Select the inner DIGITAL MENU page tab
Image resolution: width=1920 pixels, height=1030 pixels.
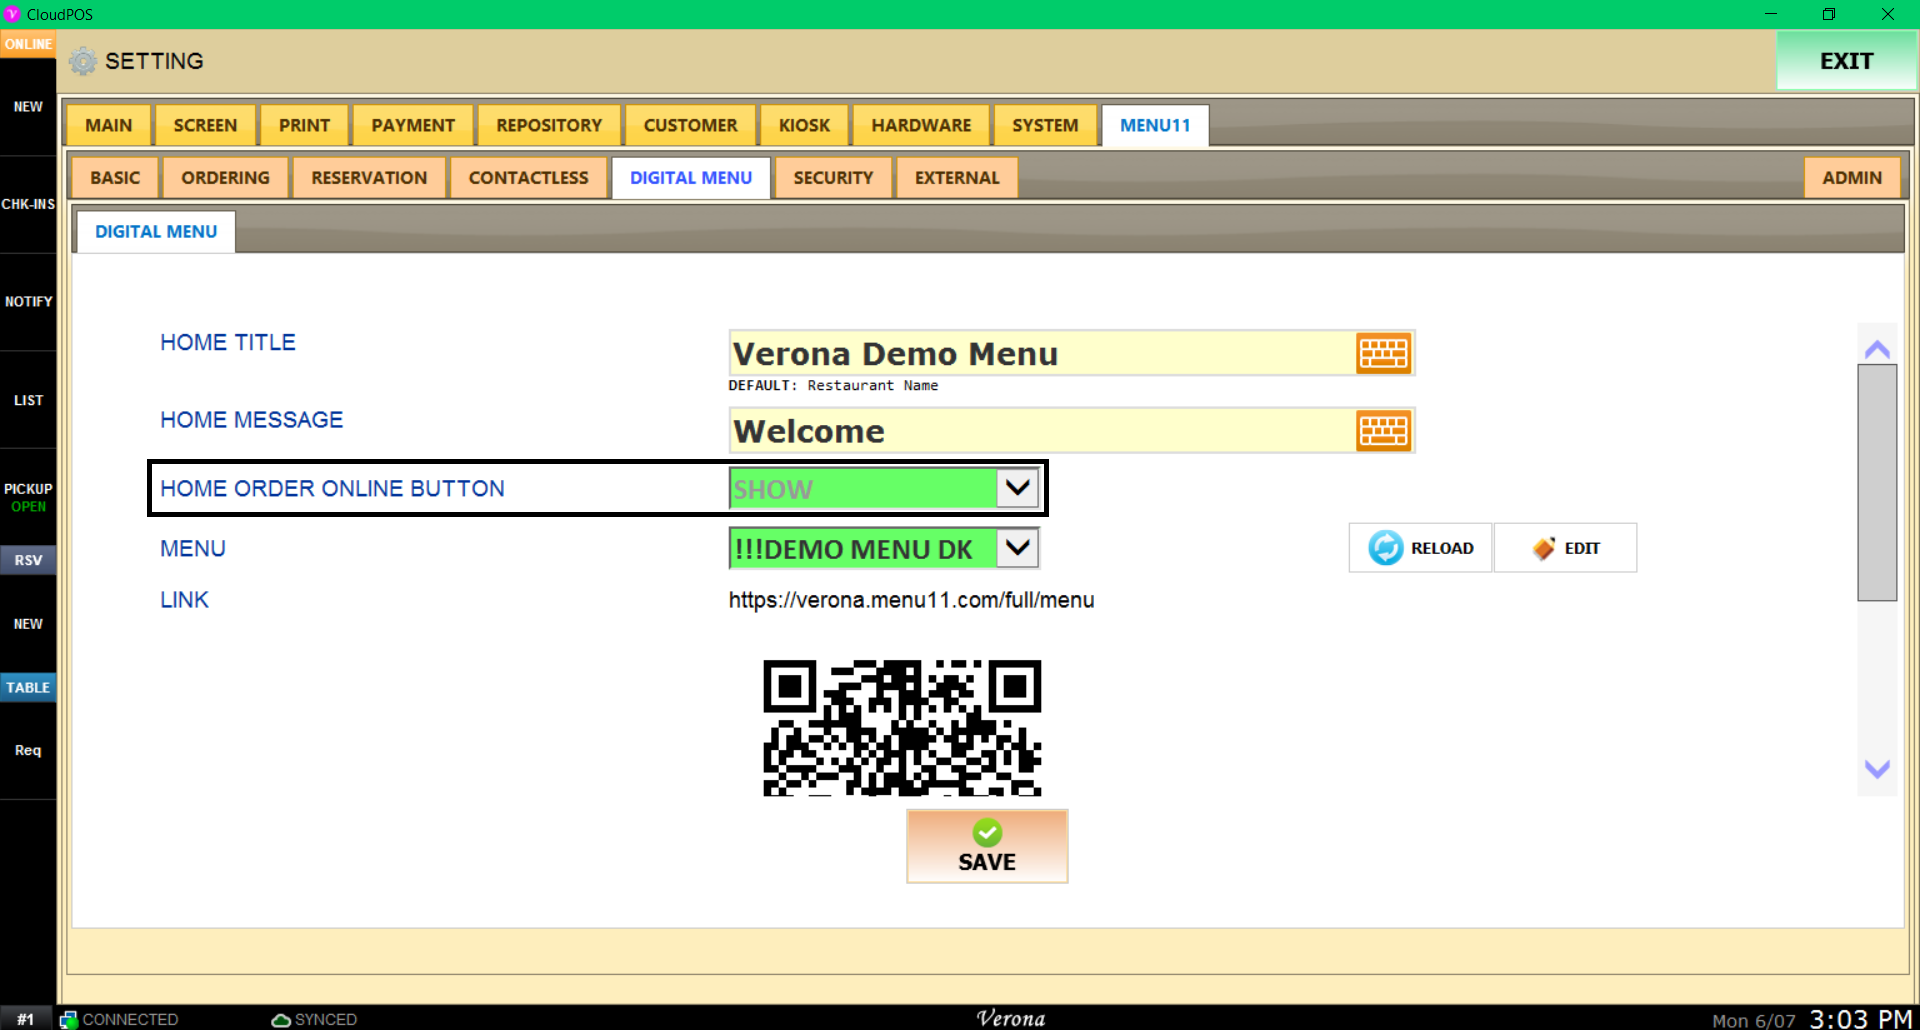point(156,232)
